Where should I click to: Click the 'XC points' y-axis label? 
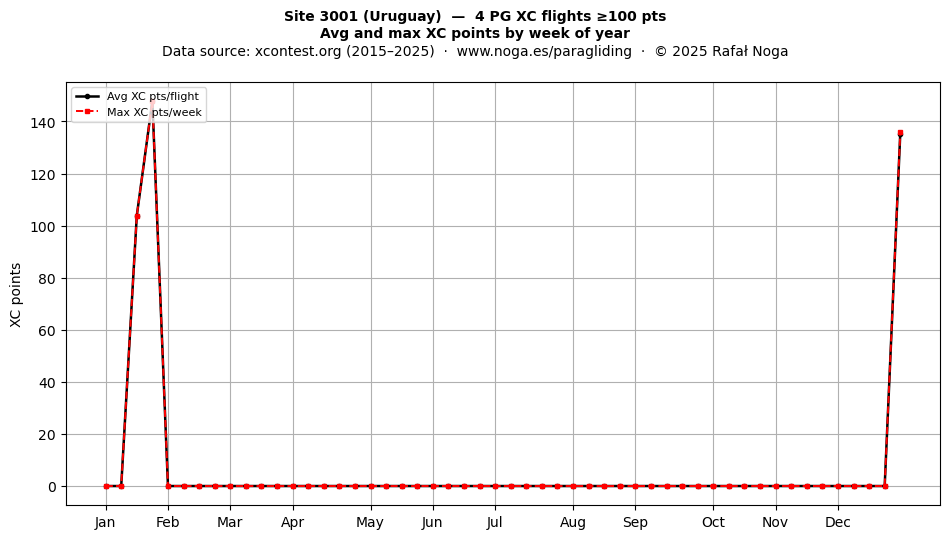(16, 295)
